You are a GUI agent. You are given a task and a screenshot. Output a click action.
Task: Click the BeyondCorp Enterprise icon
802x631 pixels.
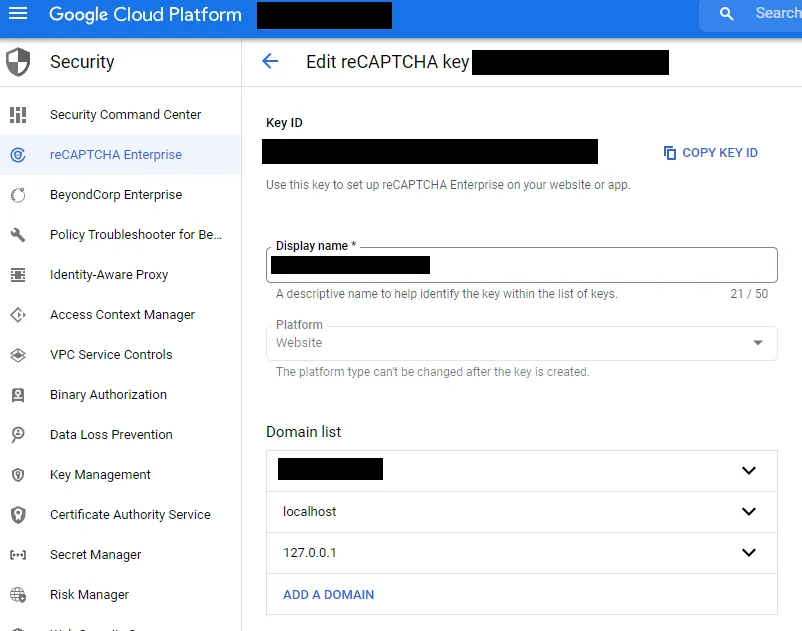[x=18, y=195]
